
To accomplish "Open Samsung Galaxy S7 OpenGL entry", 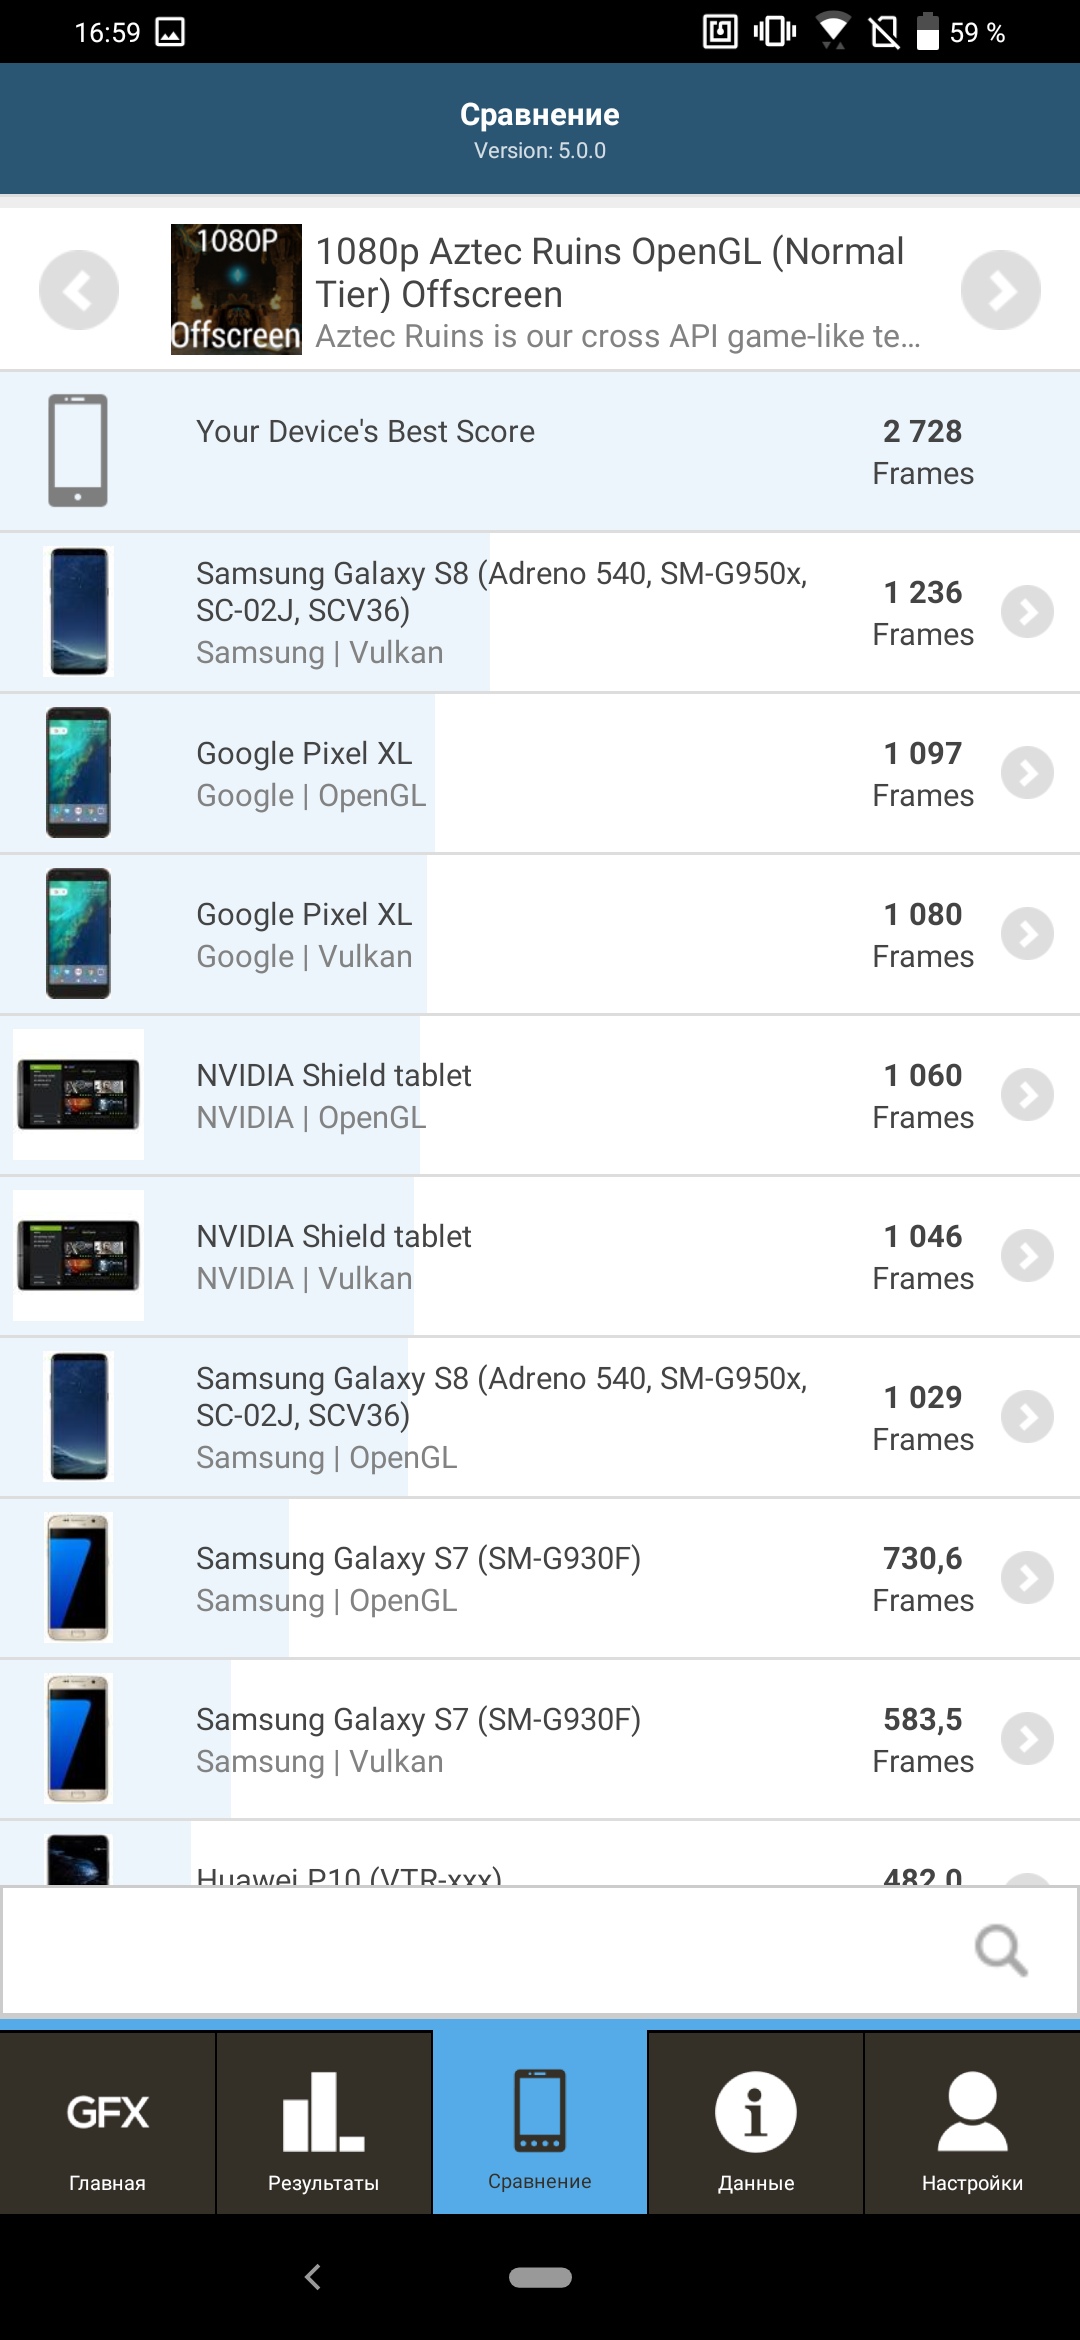I will [x=500, y=1579].
